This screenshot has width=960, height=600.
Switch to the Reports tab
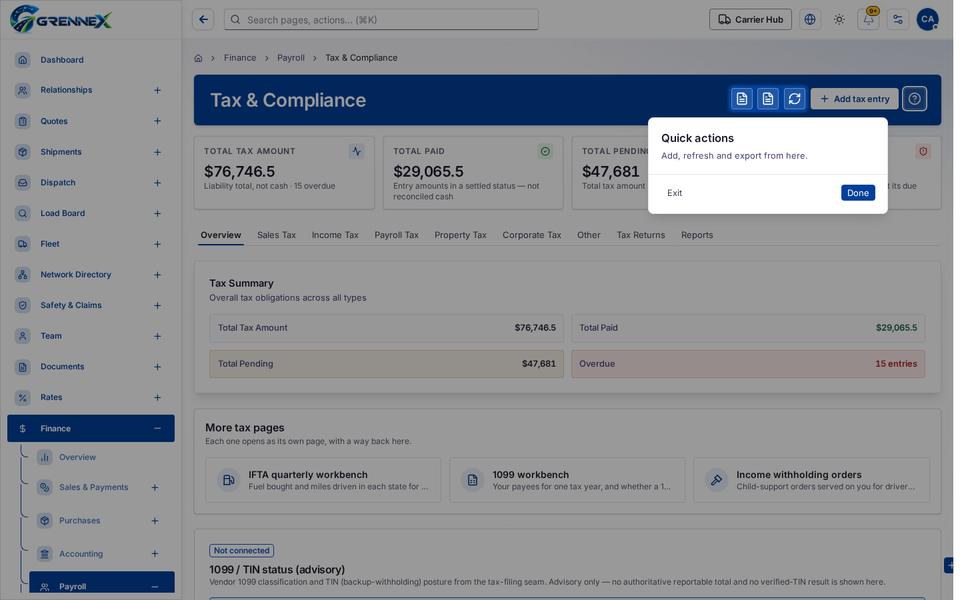point(697,235)
